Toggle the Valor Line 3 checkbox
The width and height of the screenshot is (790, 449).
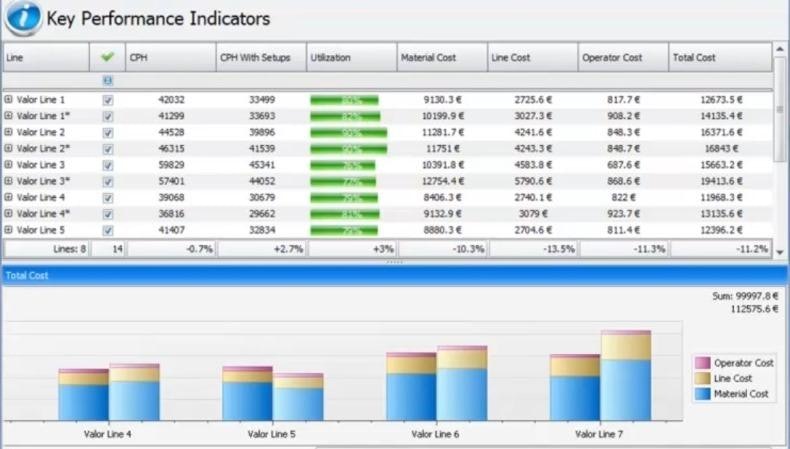107,165
